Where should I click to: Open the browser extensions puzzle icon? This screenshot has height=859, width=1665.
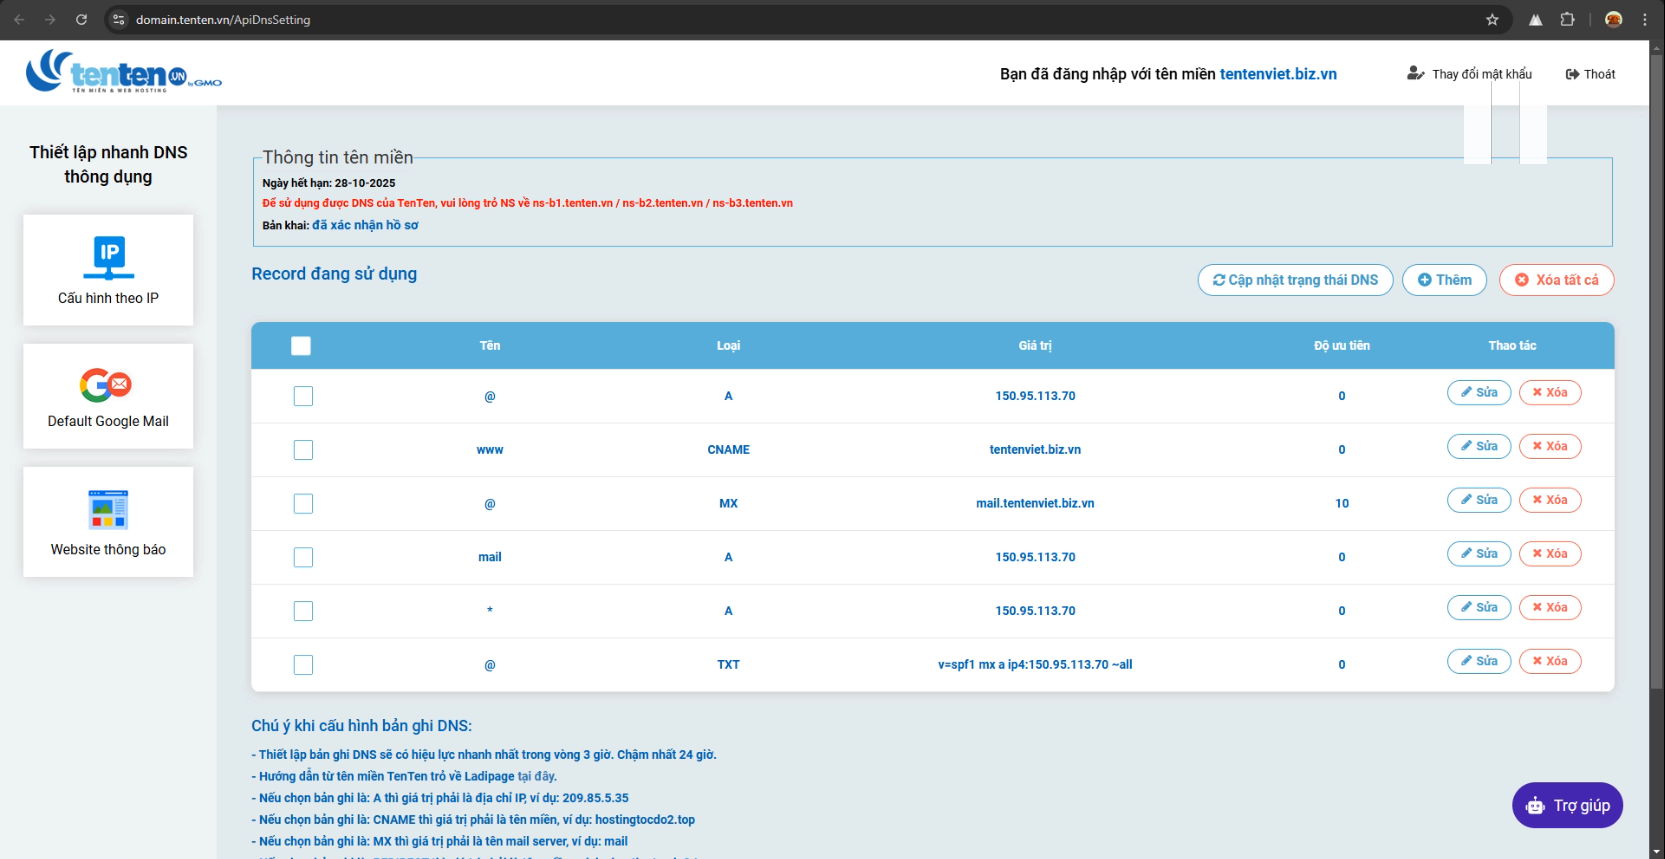(x=1567, y=19)
